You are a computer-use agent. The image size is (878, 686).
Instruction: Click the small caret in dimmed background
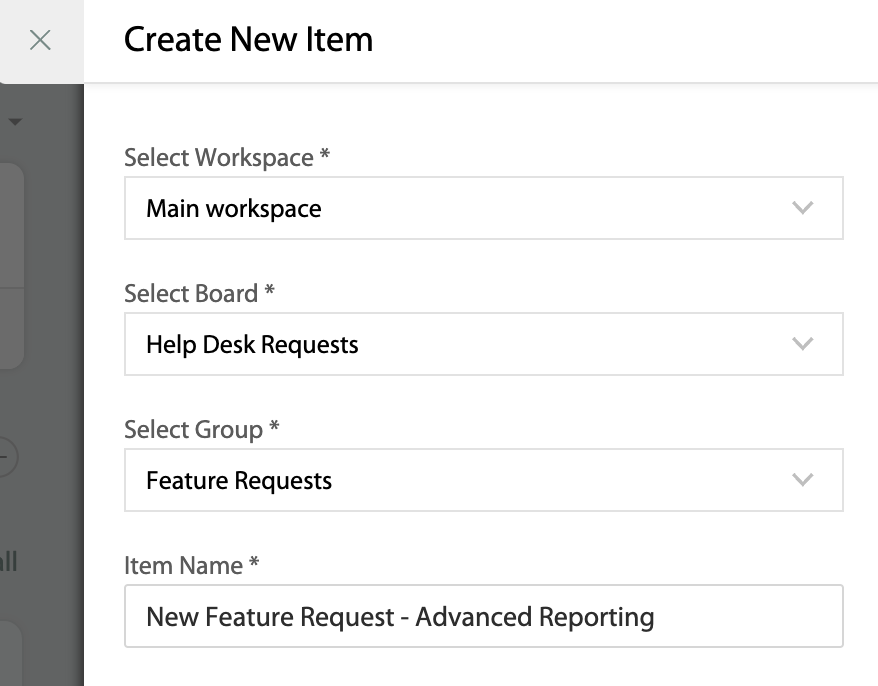click(16, 122)
